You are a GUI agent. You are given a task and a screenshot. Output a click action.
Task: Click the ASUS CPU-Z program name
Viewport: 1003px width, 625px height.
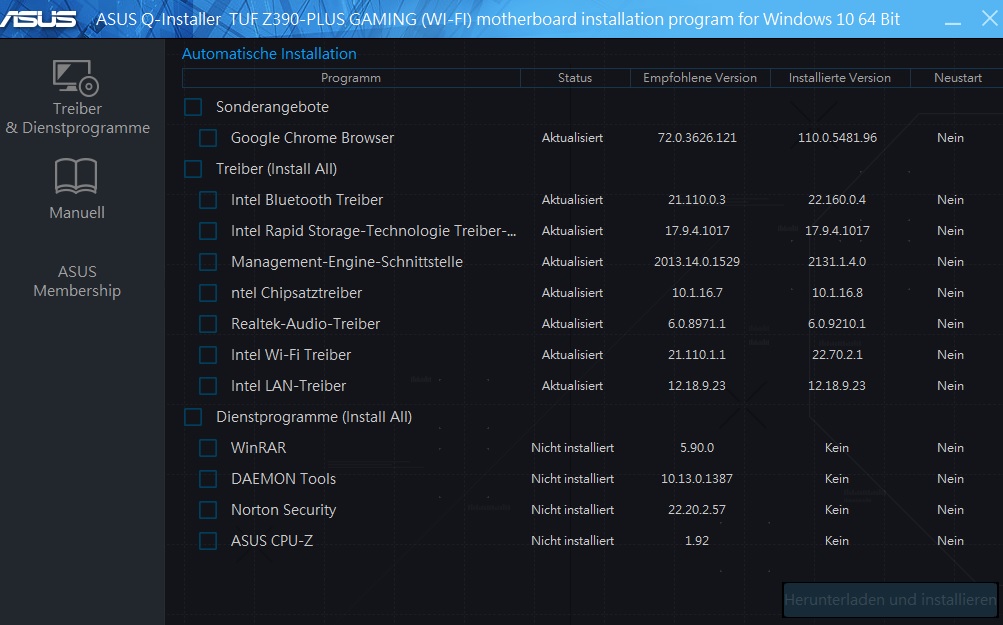click(272, 541)
